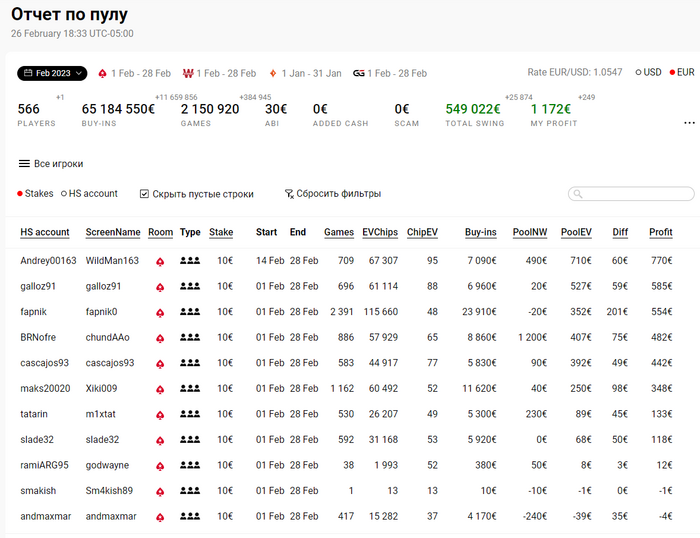
Task: Click three-players type icon in fapnik row
Action: pos(190,311)
